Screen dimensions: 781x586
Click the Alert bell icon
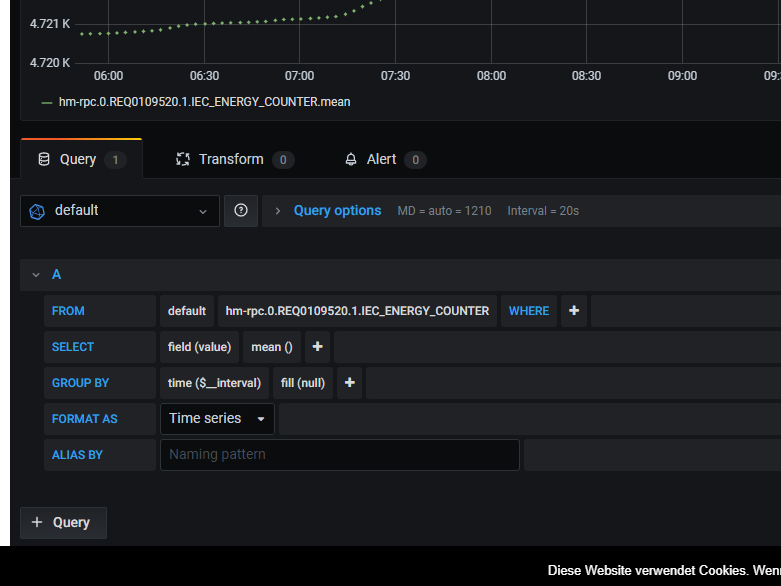pyautogui.click(x=351, y=159)
